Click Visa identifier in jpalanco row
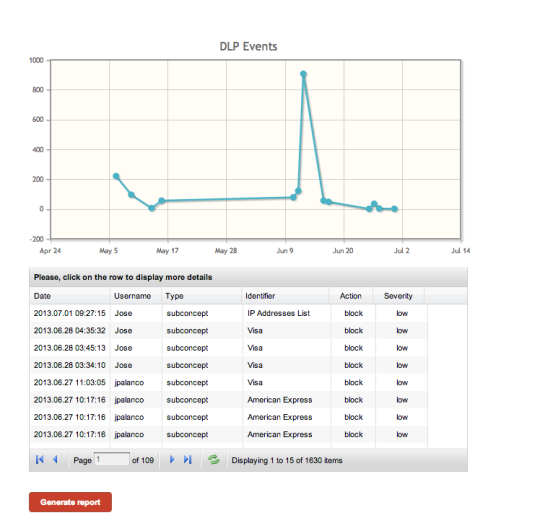Viewport: 540px width, 523px height. [255, 383]
